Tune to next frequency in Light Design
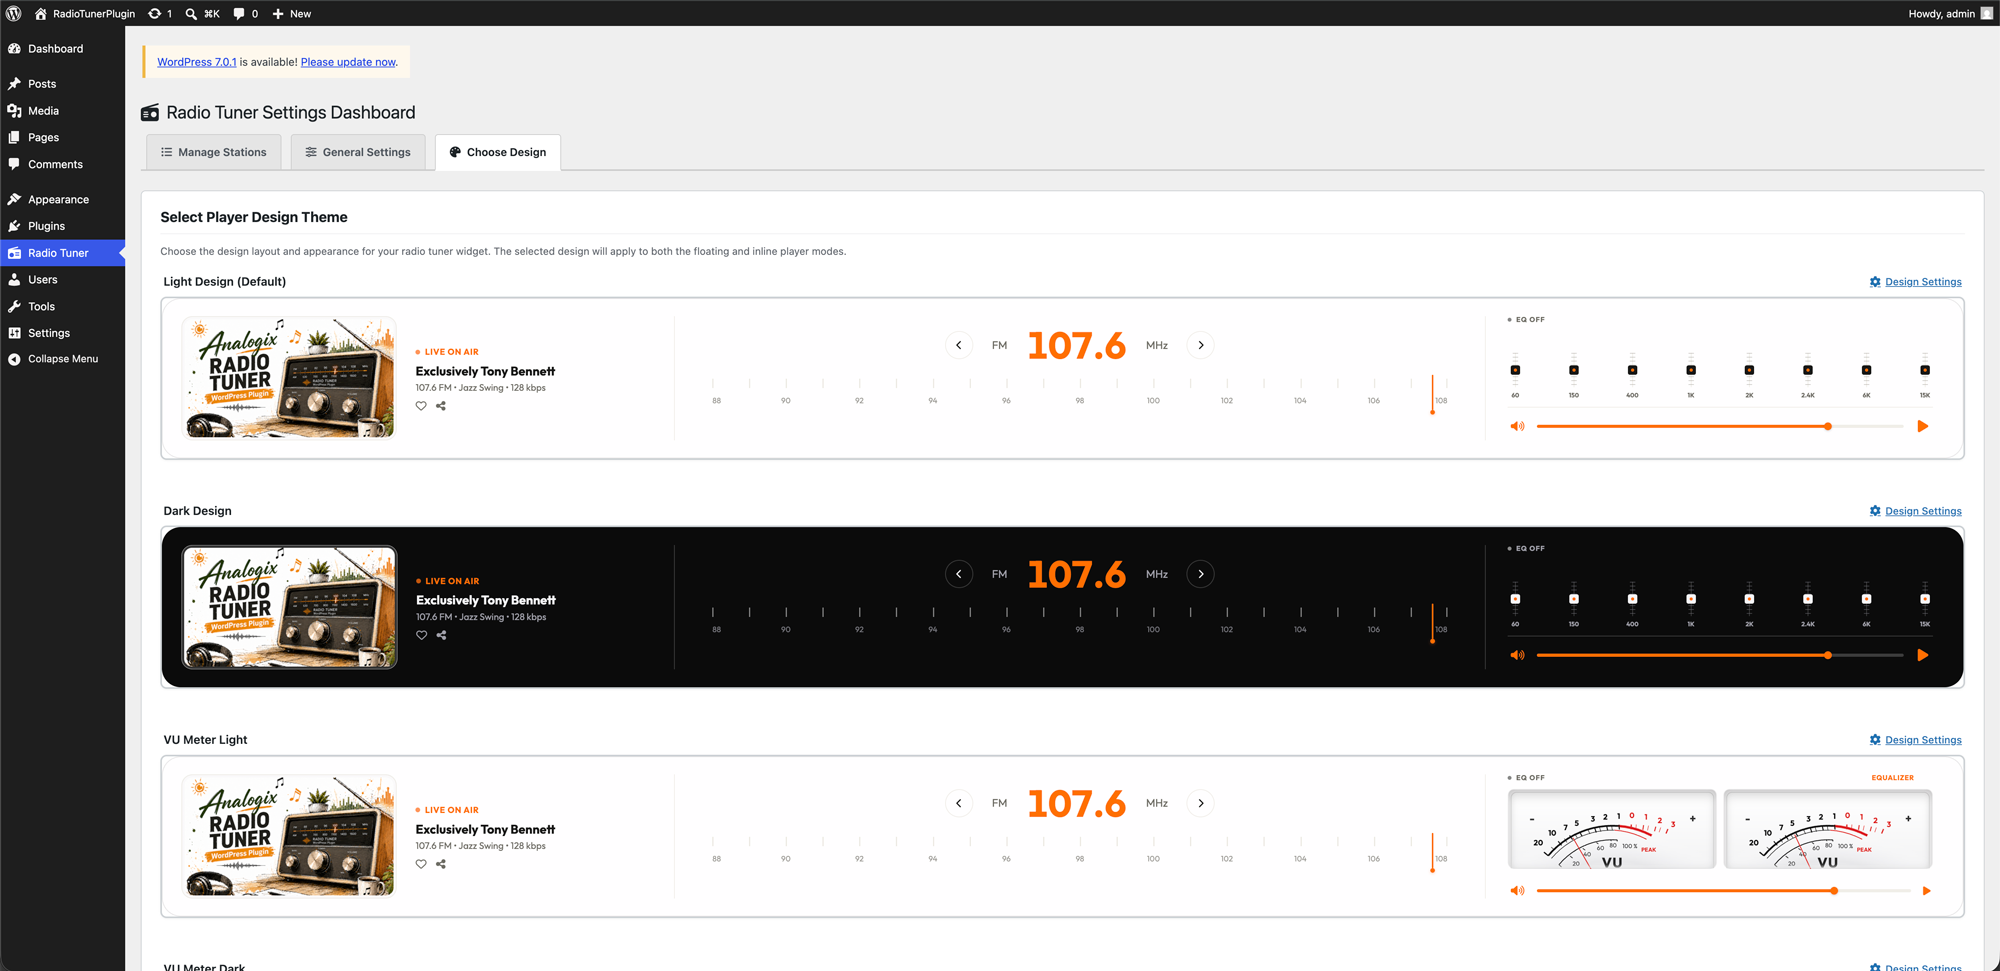The image size is (2000, 971). pos(1201,345)
